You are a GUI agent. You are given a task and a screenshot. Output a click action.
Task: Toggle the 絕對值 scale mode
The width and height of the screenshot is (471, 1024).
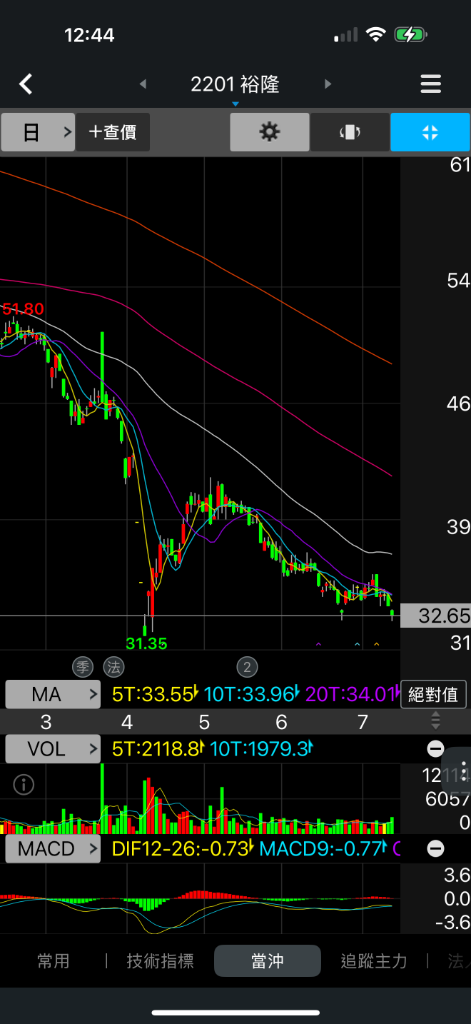(433, 694)
